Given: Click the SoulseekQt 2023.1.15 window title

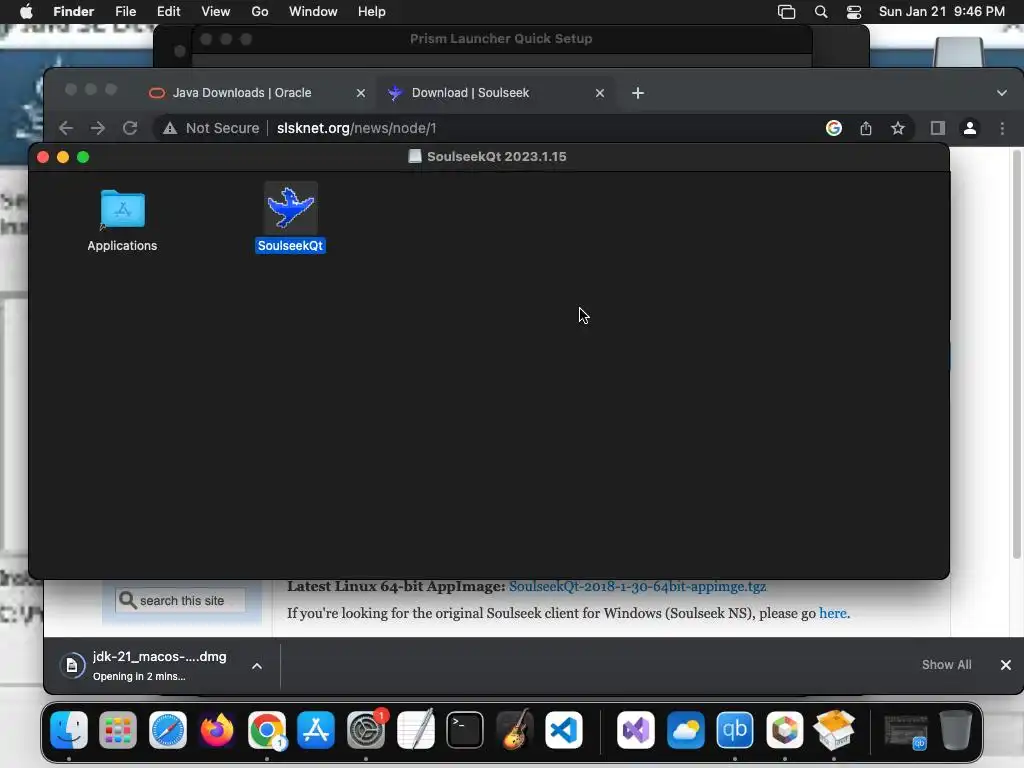Looking at the screenshot, I should tap(496, 157).
